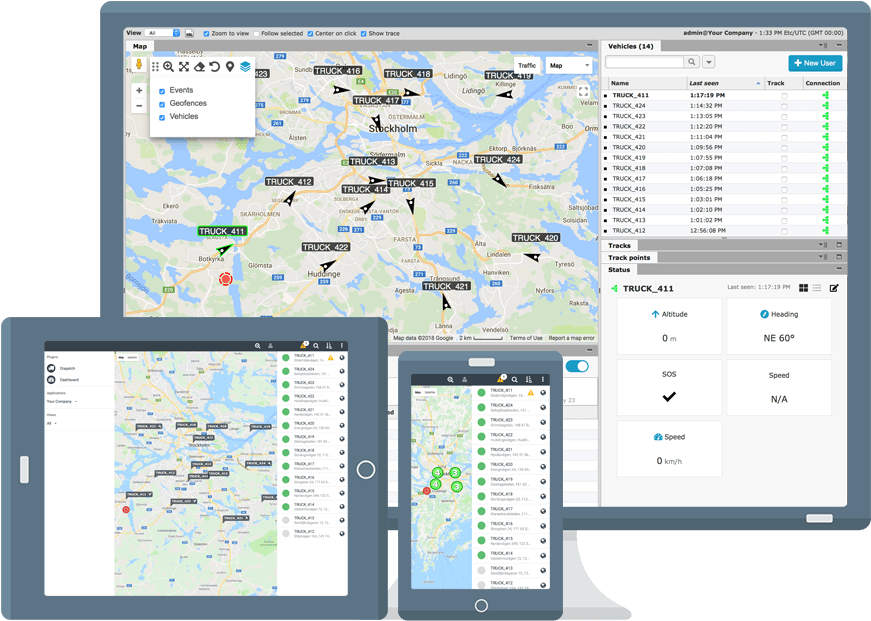Uncheck the Geofences layer checkbox

point(163,102)
